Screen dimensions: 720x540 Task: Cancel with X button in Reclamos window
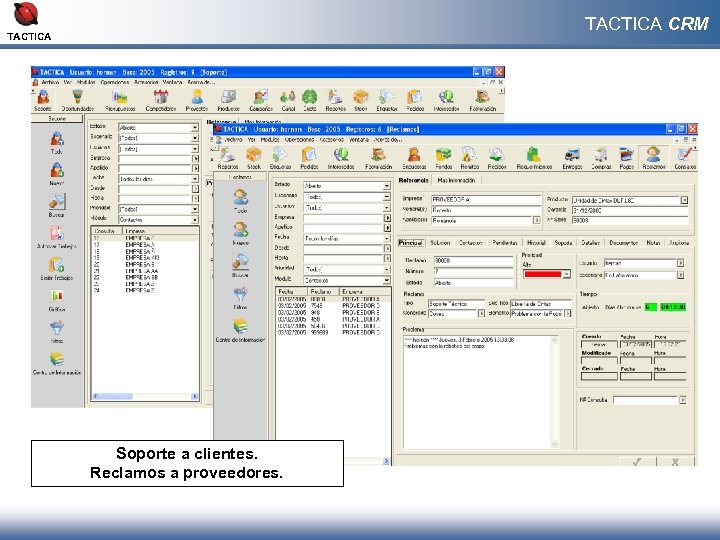(675, 462)
